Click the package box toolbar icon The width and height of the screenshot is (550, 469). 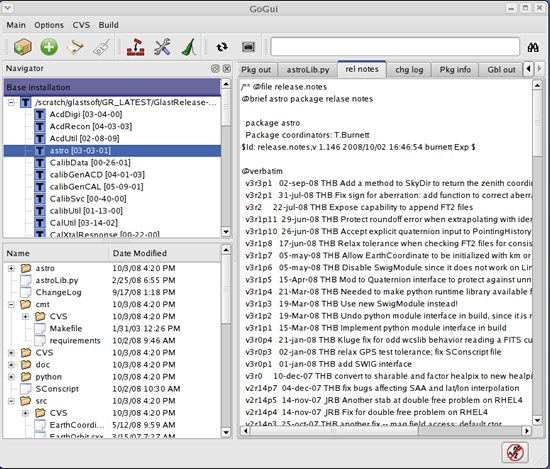tap(23, 47)
